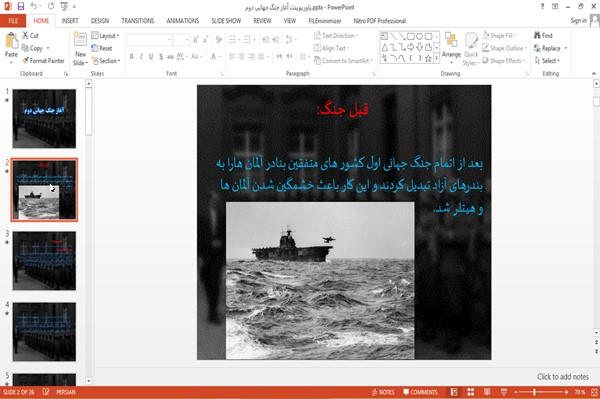Open the Nitro PDF Professional tab
The image size is (600, 399).
click(380, 21)
